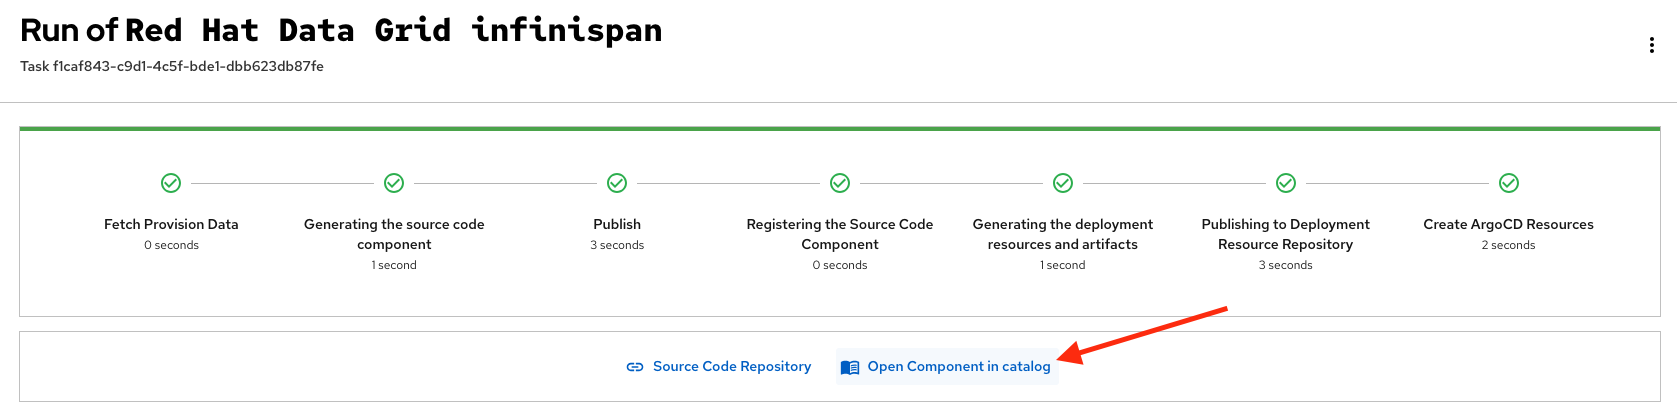Click the green progress bar above the steps

tap(840, 129)
